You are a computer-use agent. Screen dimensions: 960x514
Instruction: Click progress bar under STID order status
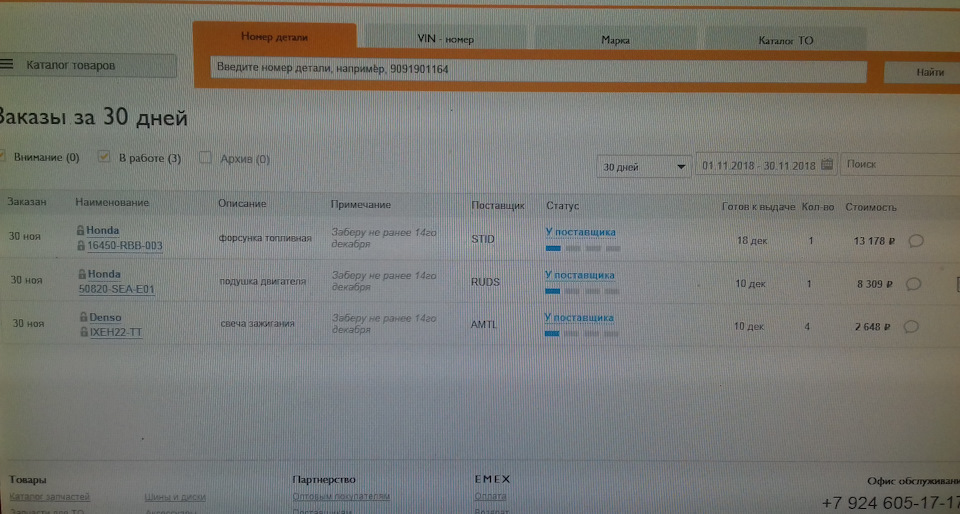click(582, 249)
